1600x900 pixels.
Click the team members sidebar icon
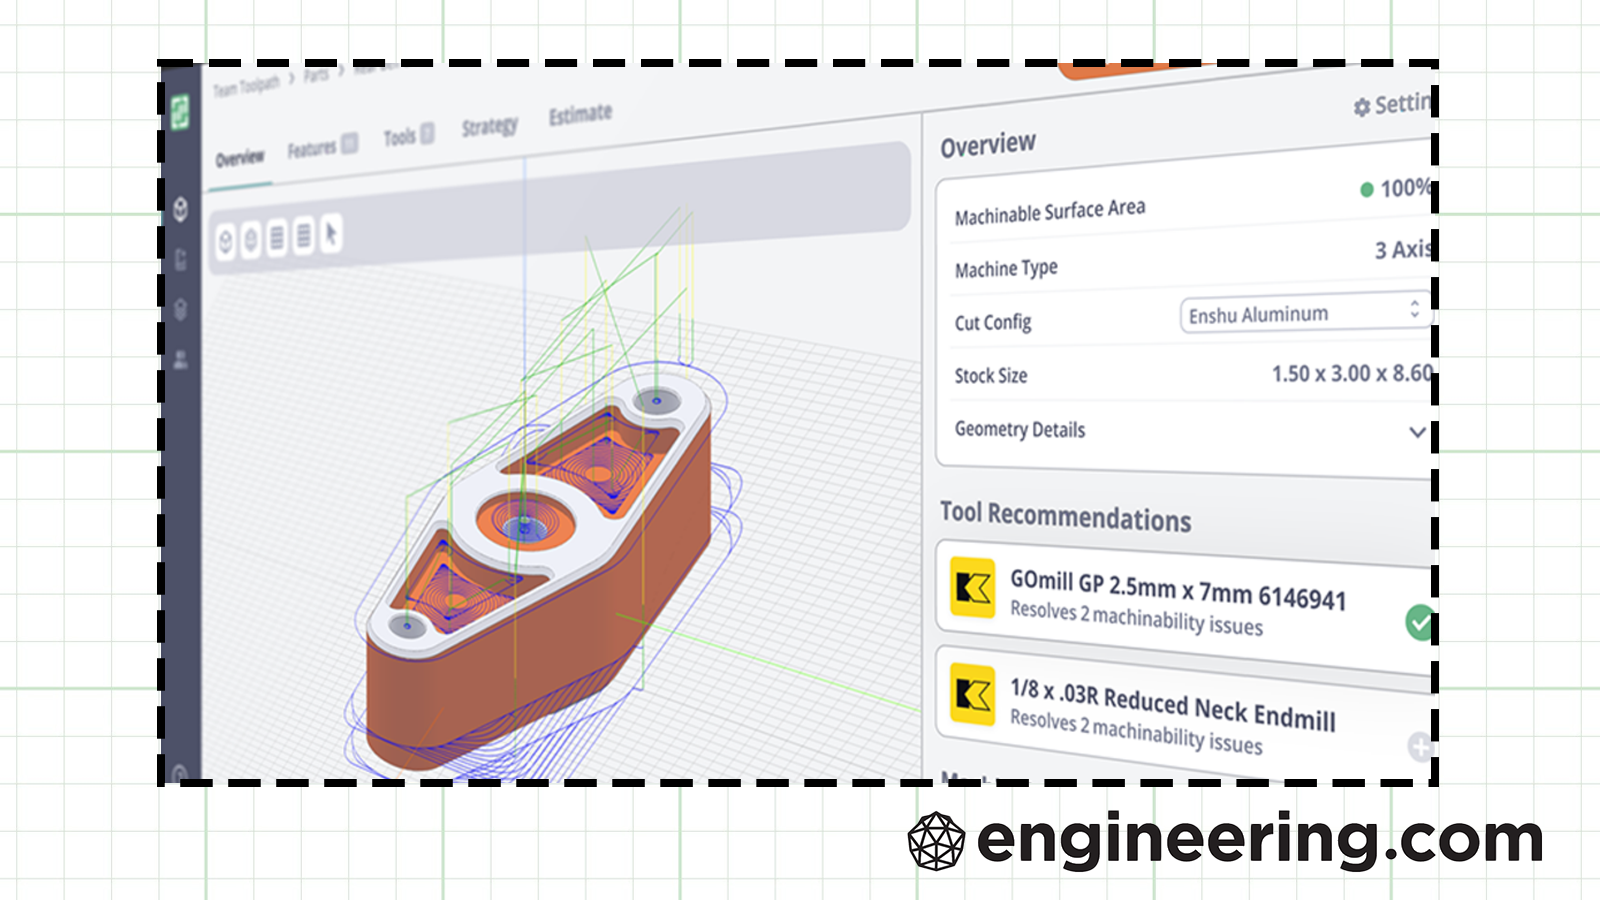click(x=180, y=359)
